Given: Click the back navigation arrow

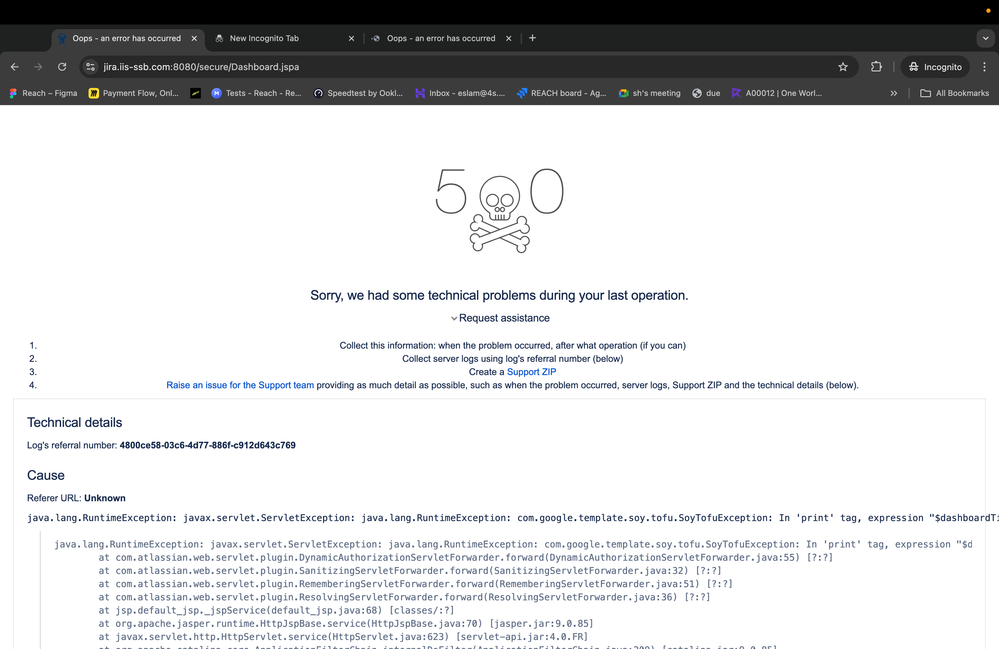Looking at the screenshot, I should tap(14, 67).
